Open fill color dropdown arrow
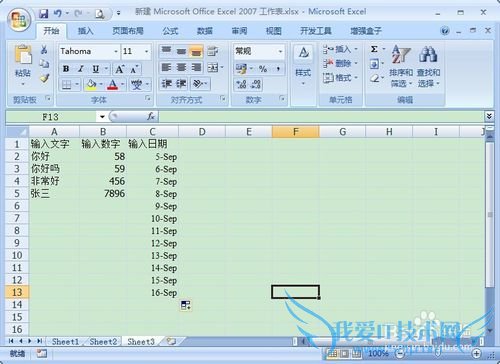The width and height of the screenshot is (500, 364). 101,85
